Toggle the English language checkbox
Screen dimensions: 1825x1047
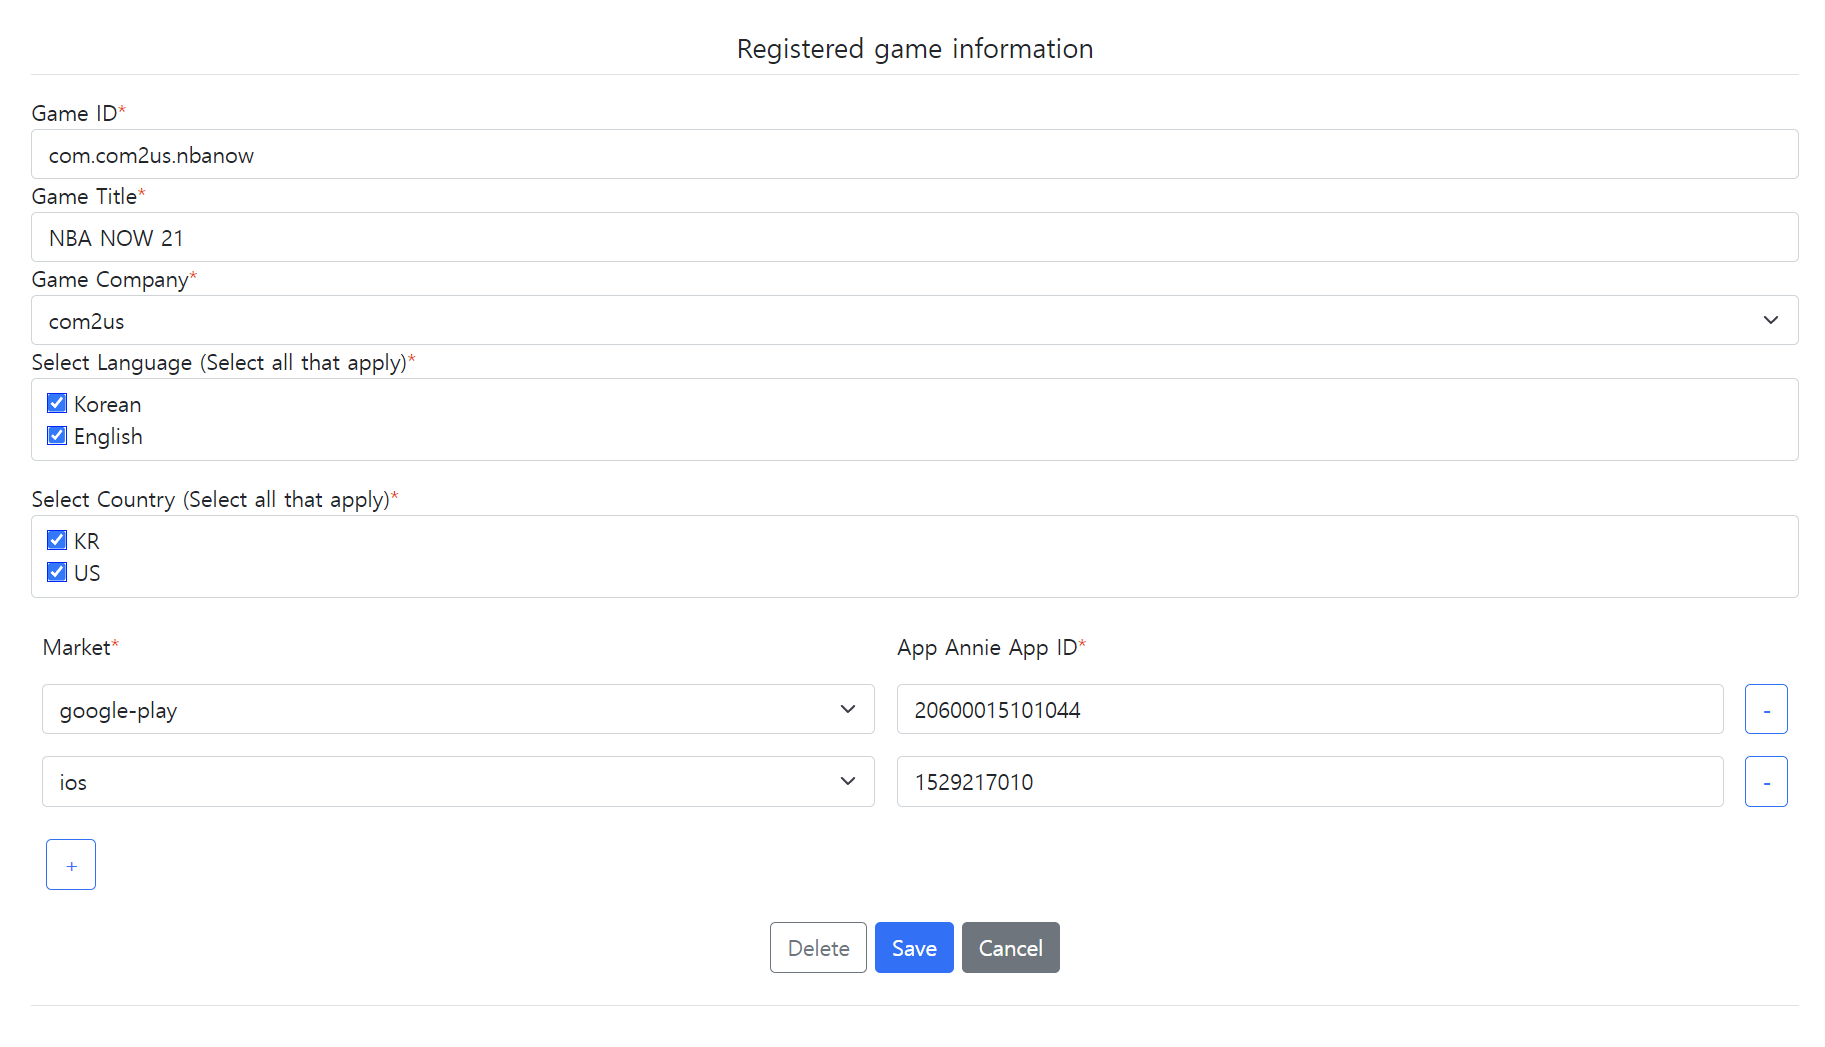(57, 435)
